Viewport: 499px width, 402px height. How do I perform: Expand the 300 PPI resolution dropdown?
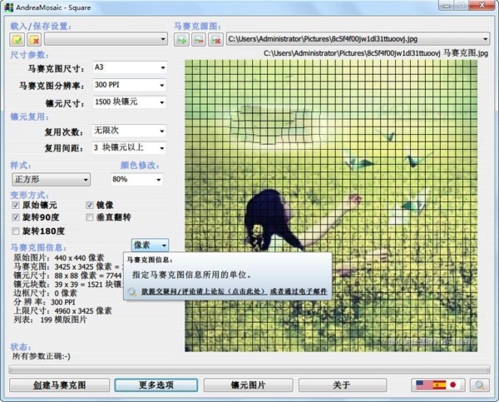point(129,85)
